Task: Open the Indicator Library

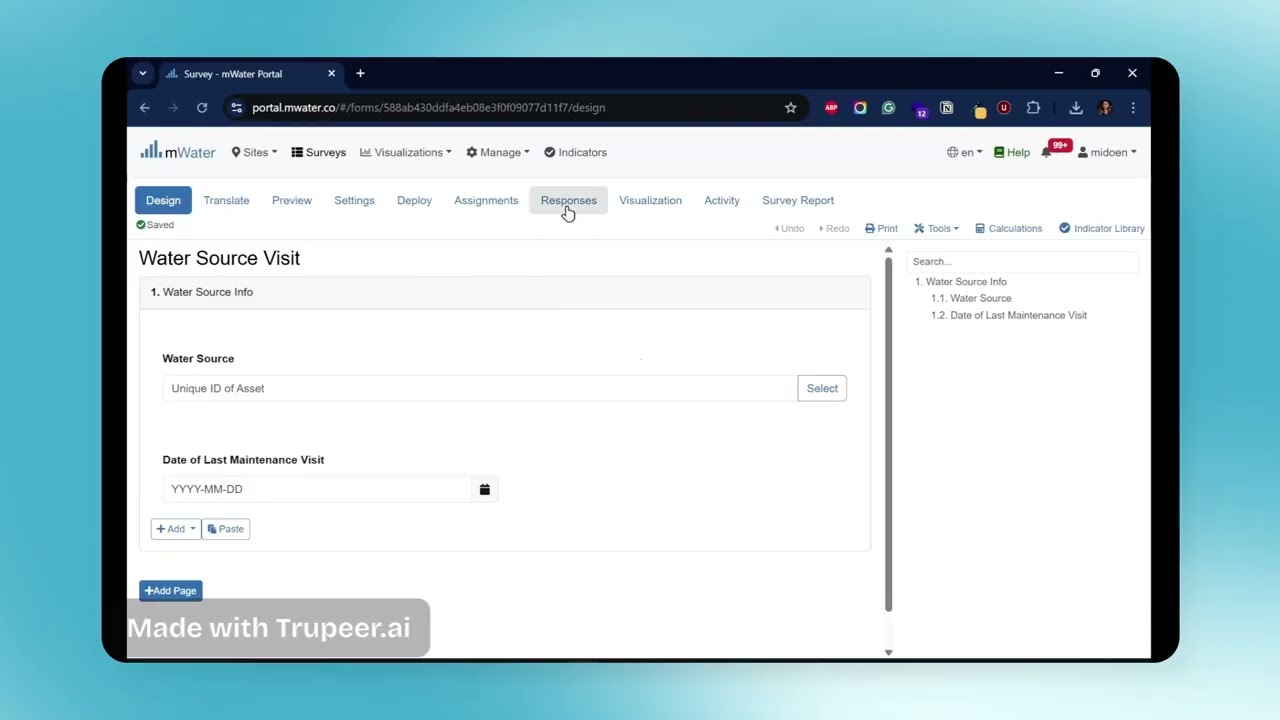Action: [1101, 228]
